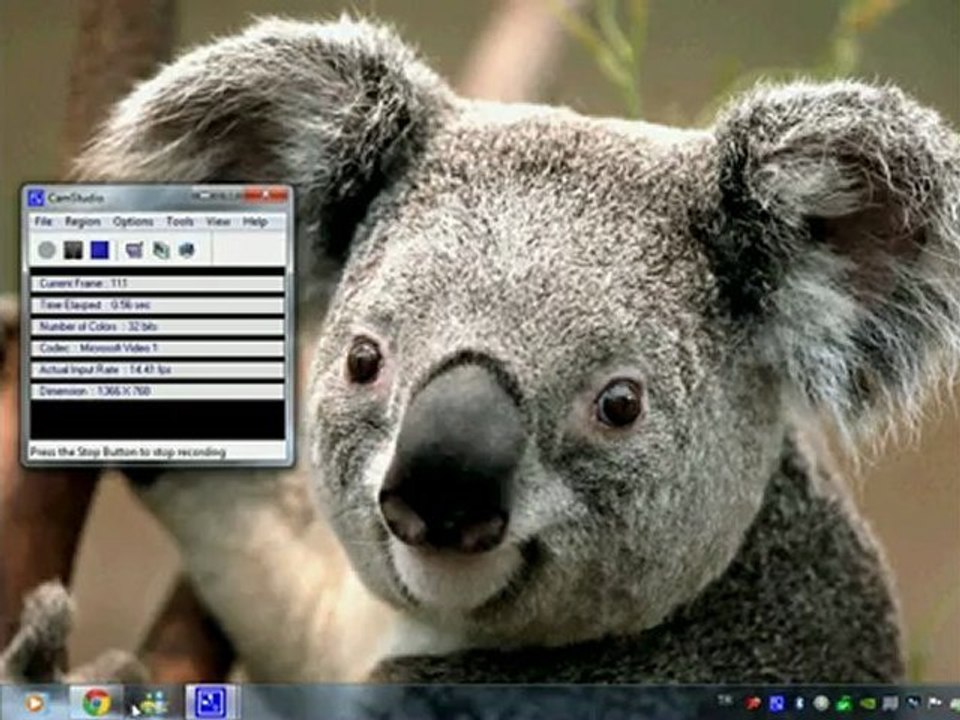Open Action Center flag tray icon

click(x=935, y=703)
